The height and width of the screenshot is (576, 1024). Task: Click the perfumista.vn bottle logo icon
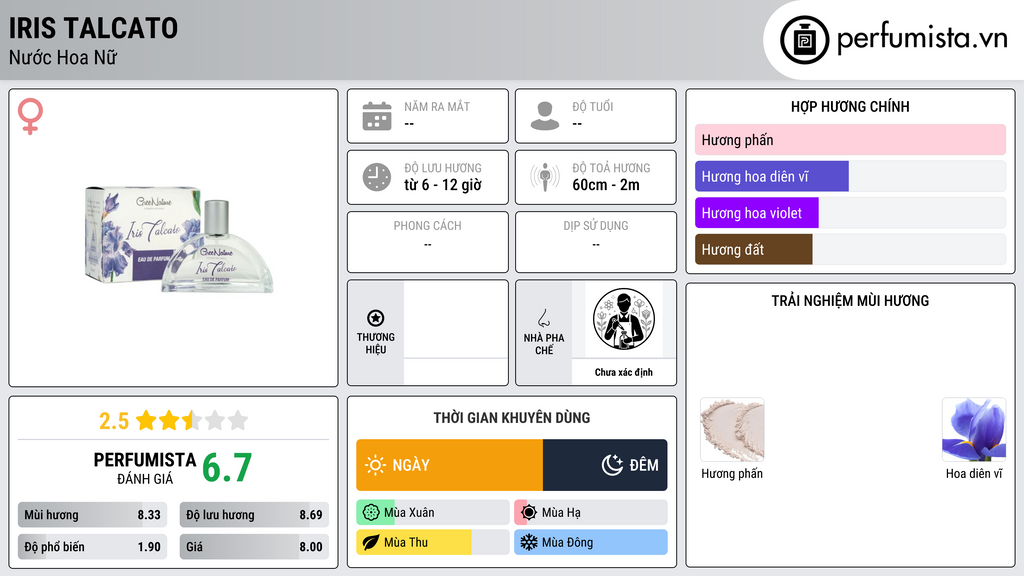pyautogui.click(x=804, y=40)
